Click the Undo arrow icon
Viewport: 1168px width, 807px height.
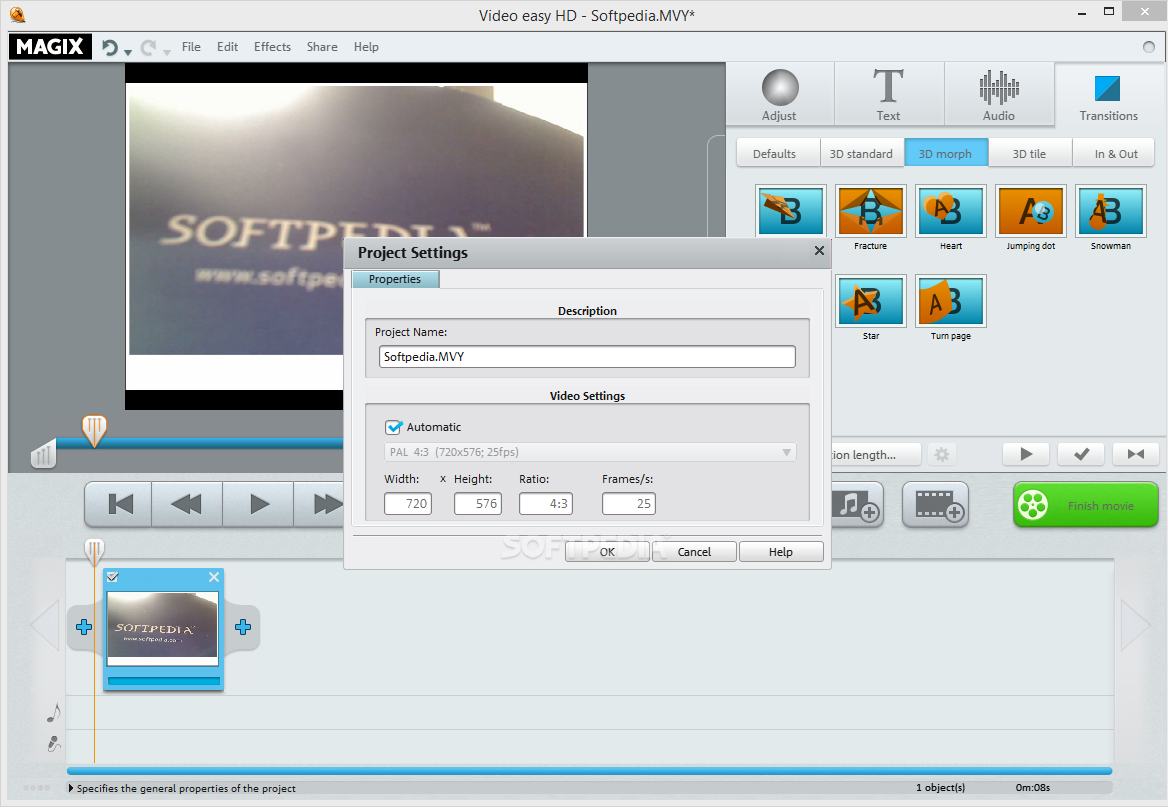tap(110, 47)
